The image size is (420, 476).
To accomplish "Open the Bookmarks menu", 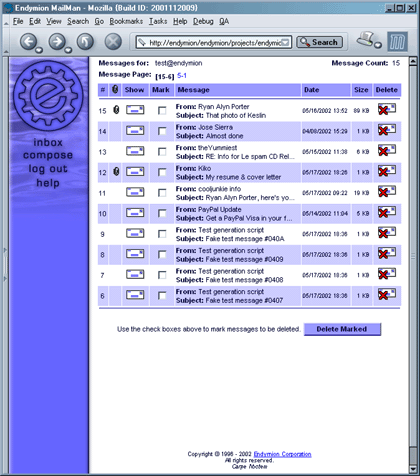I will [x=126, y=22].
